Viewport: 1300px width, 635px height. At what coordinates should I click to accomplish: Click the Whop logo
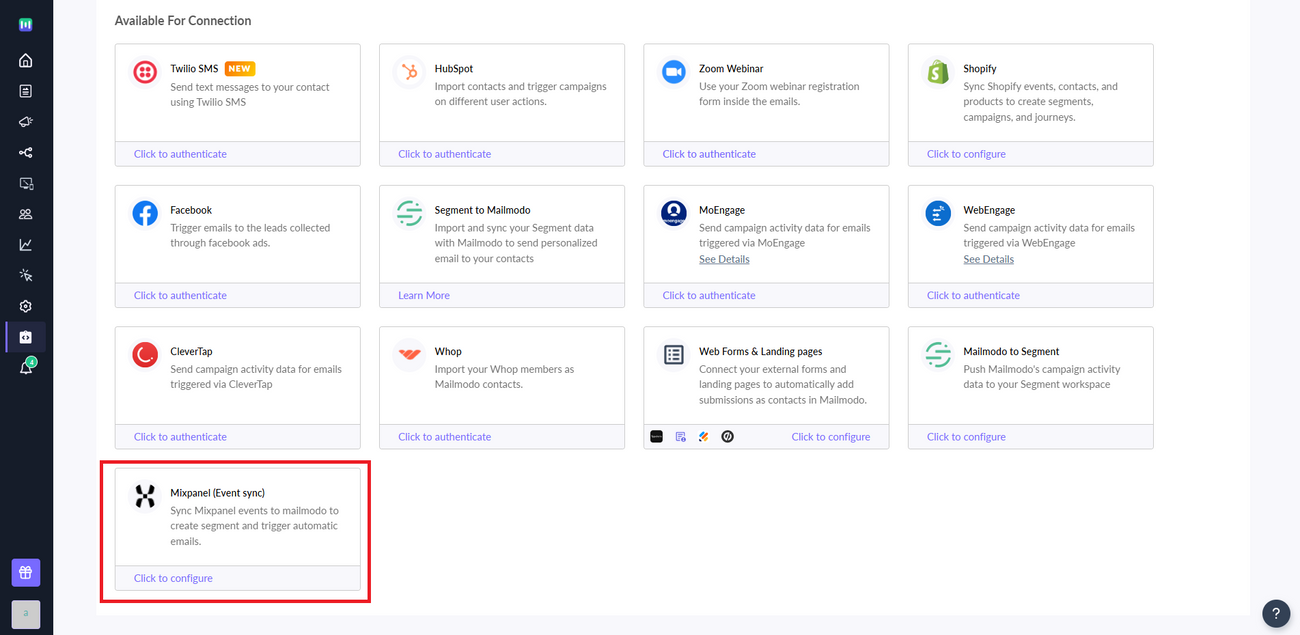(x=409, y=355)
